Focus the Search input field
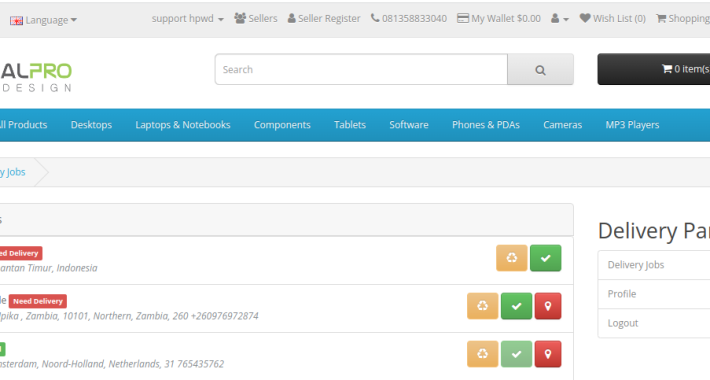 click(x=361, y=69)
